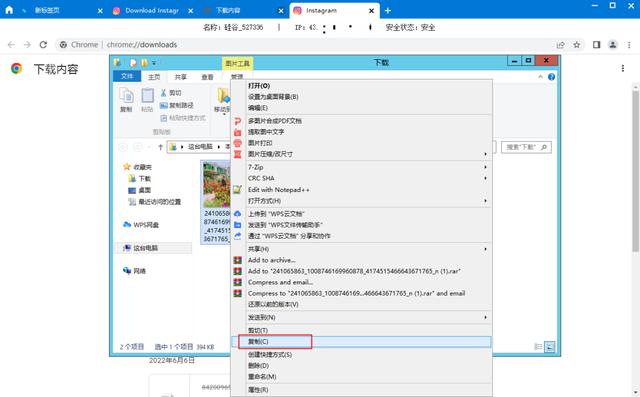Collapse the Explorer ribbon chevron
Viewport: 640px width, 397px height.
click(540, 77)
